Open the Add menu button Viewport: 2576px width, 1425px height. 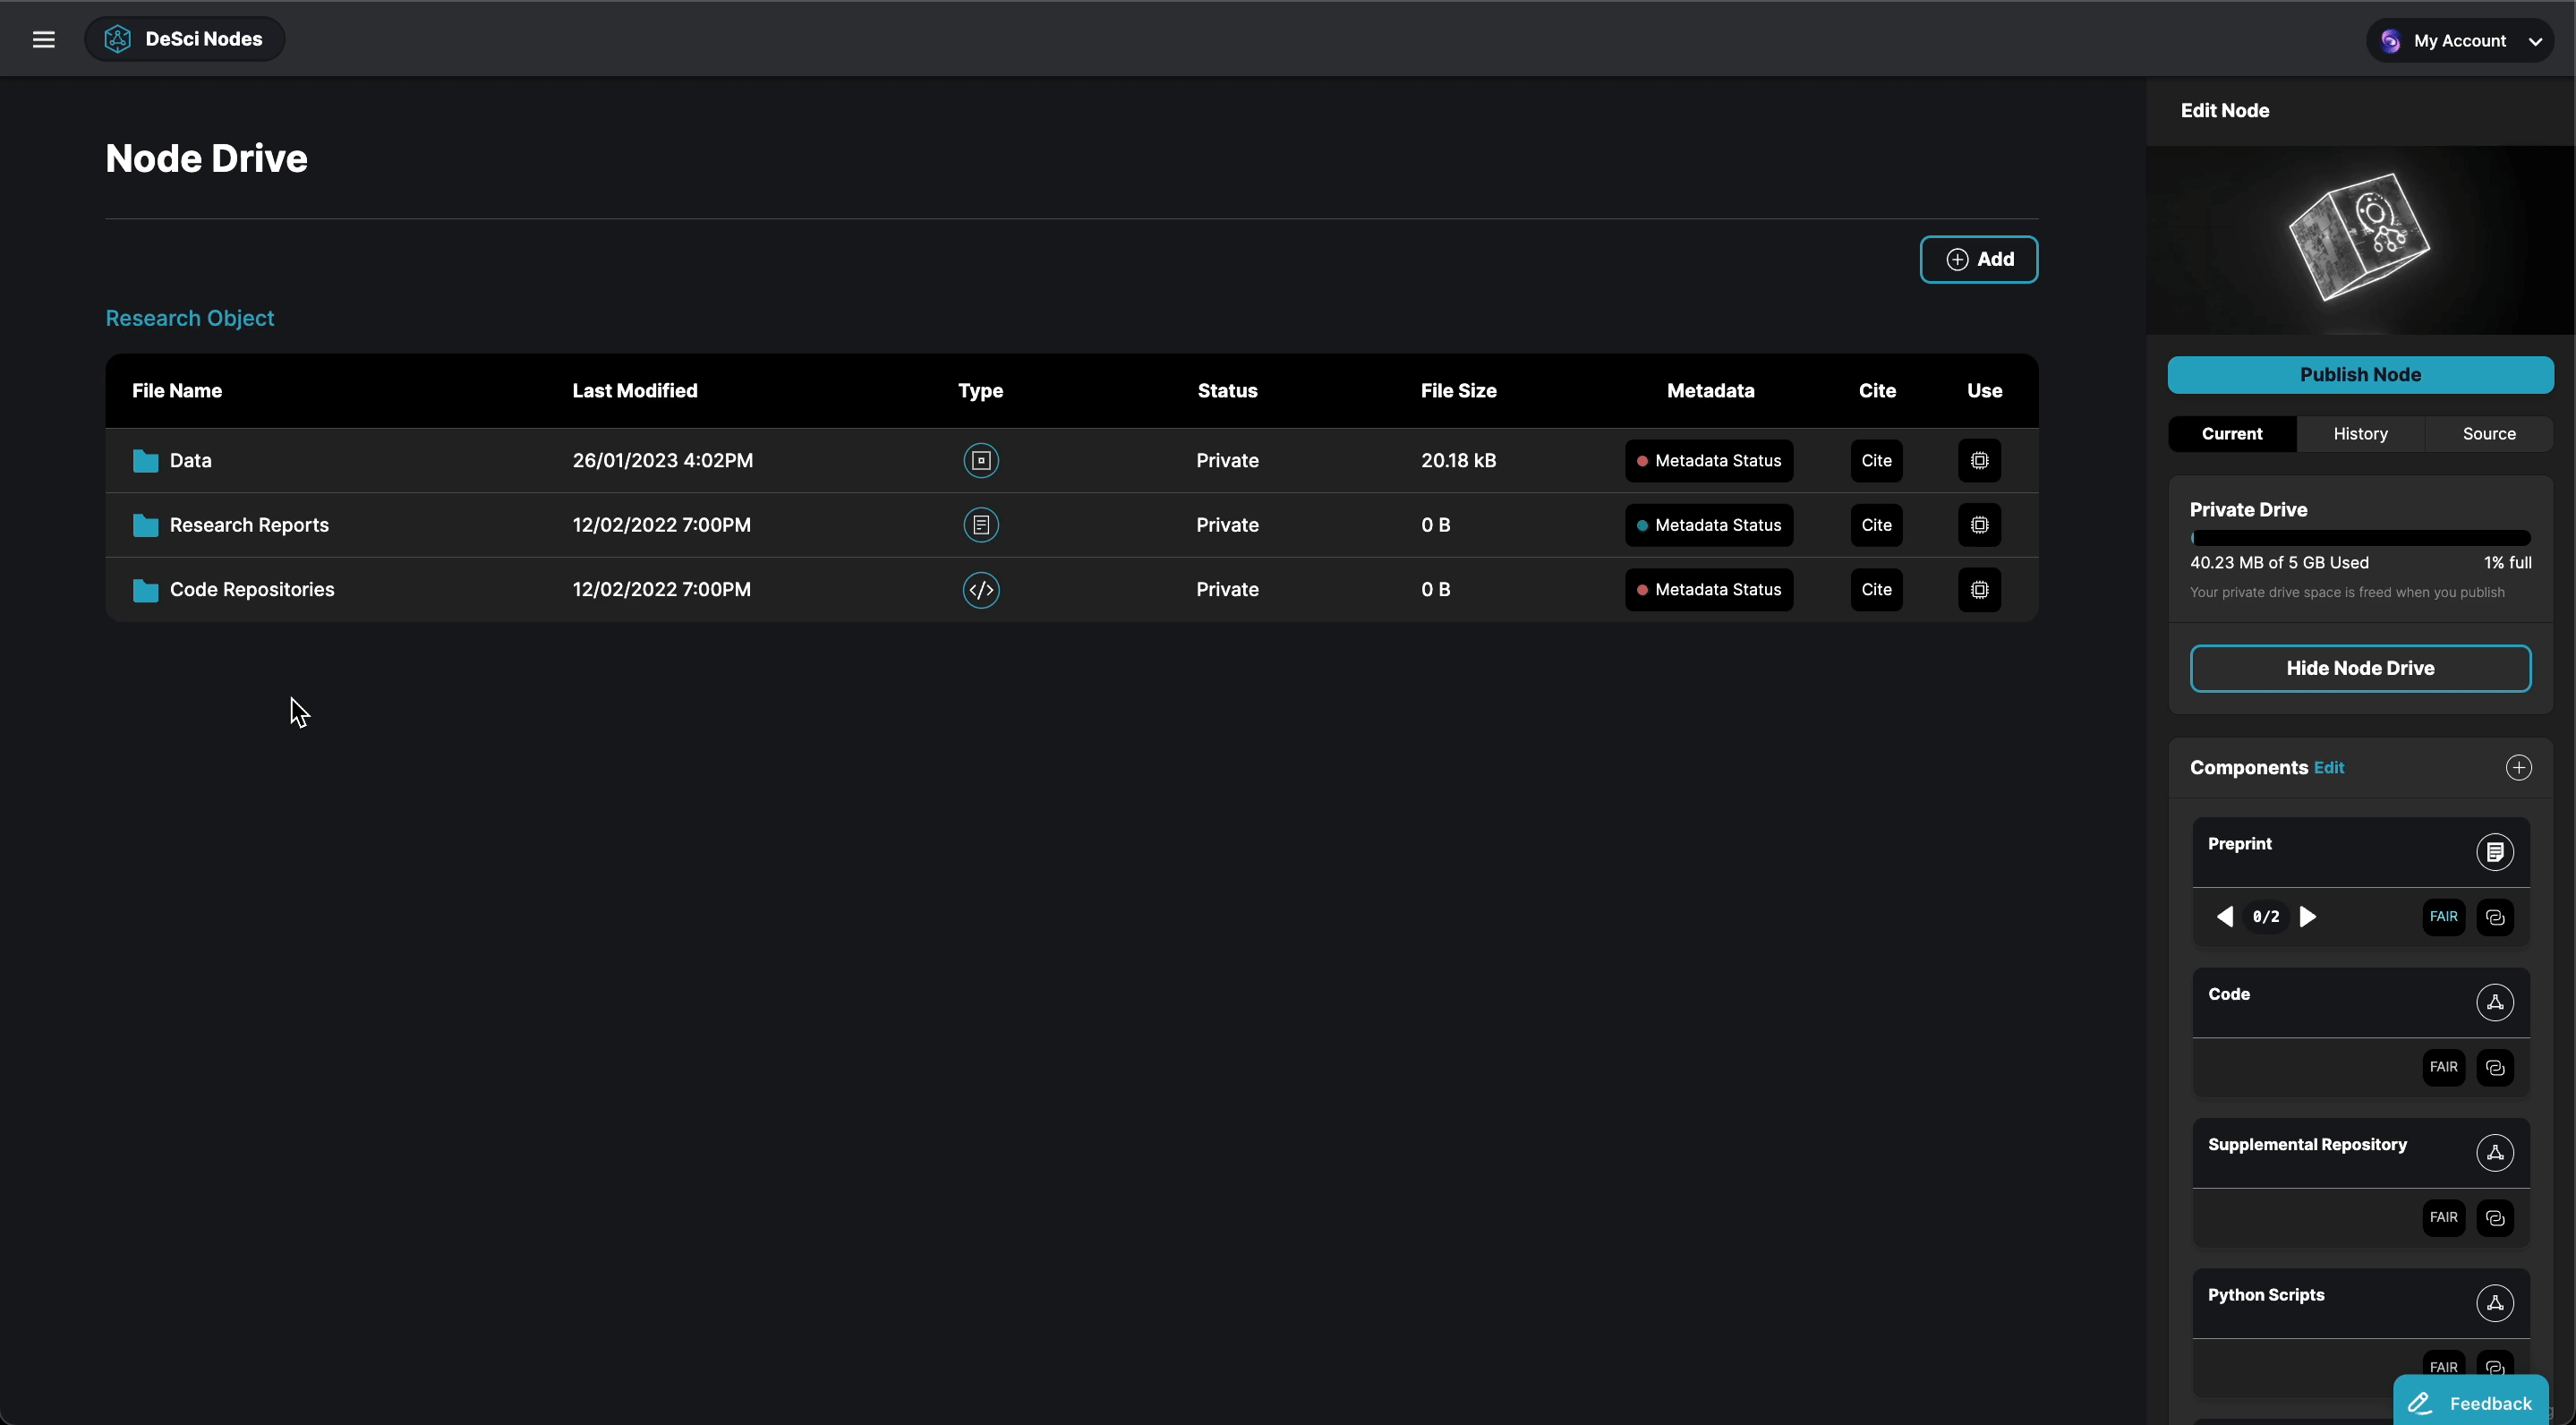coord(1978,260)
